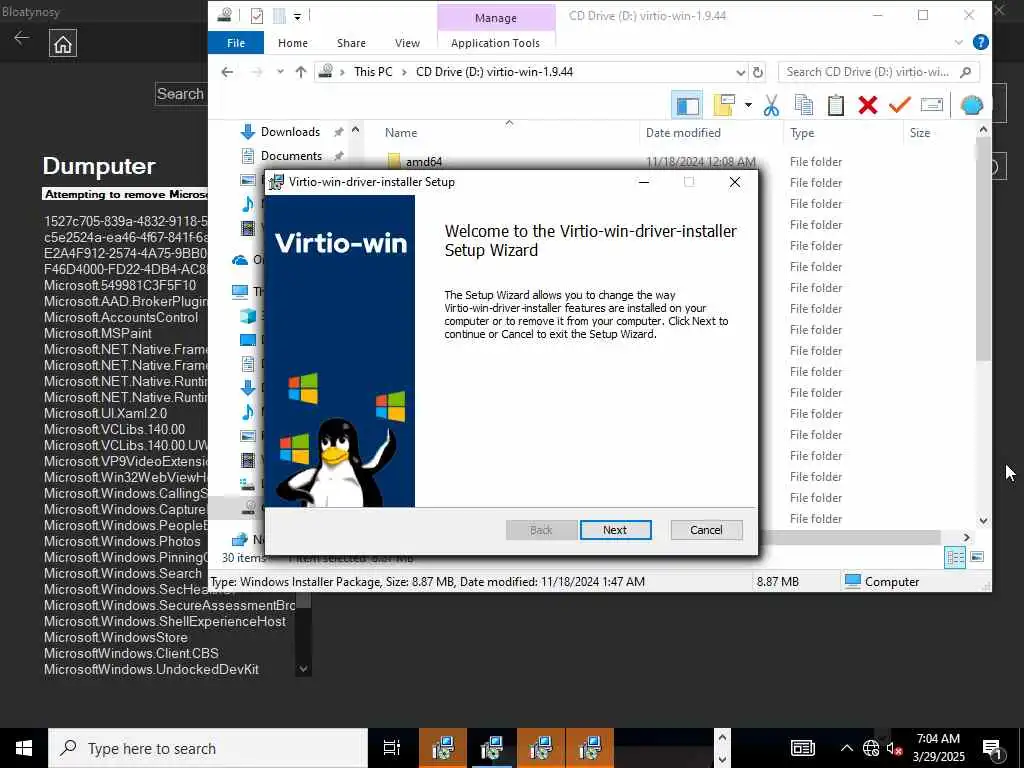The image size is (1024, 768).
Task: Switch to the Home ribbon tab
Action: 293,43
